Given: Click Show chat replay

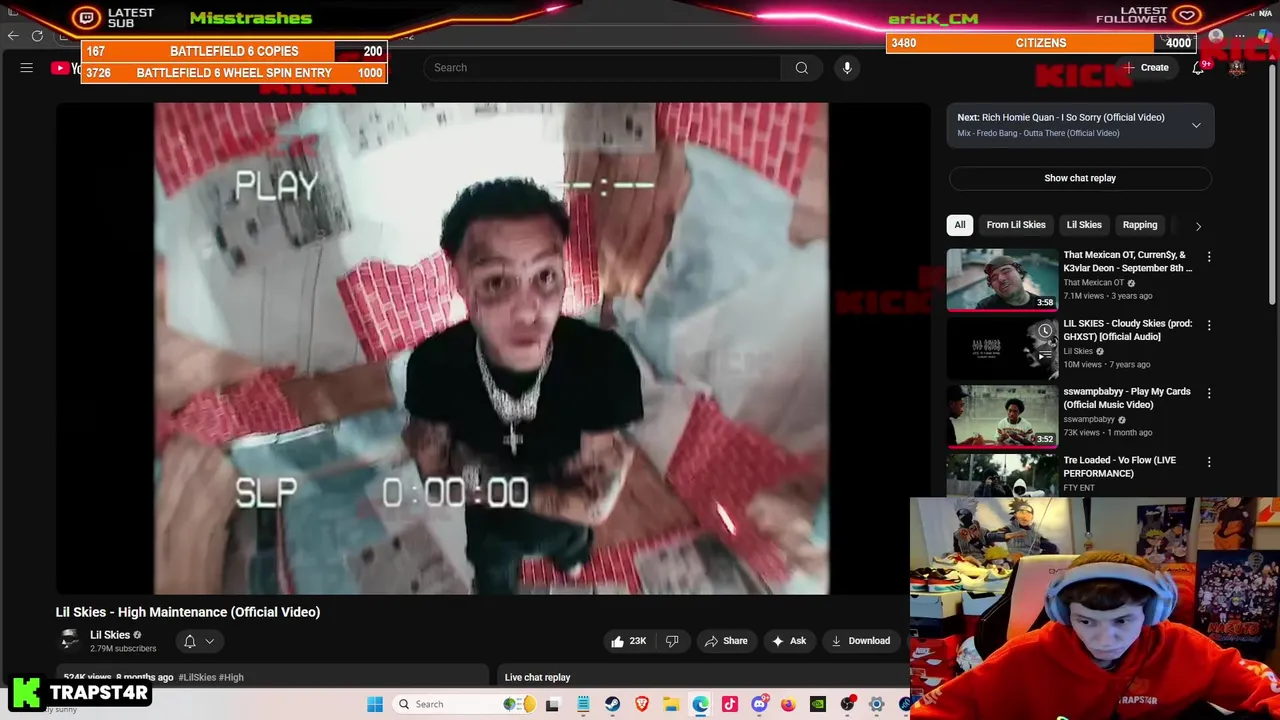Looking at the screenshot, I should pyautogui.click(x=1080, y=178).
